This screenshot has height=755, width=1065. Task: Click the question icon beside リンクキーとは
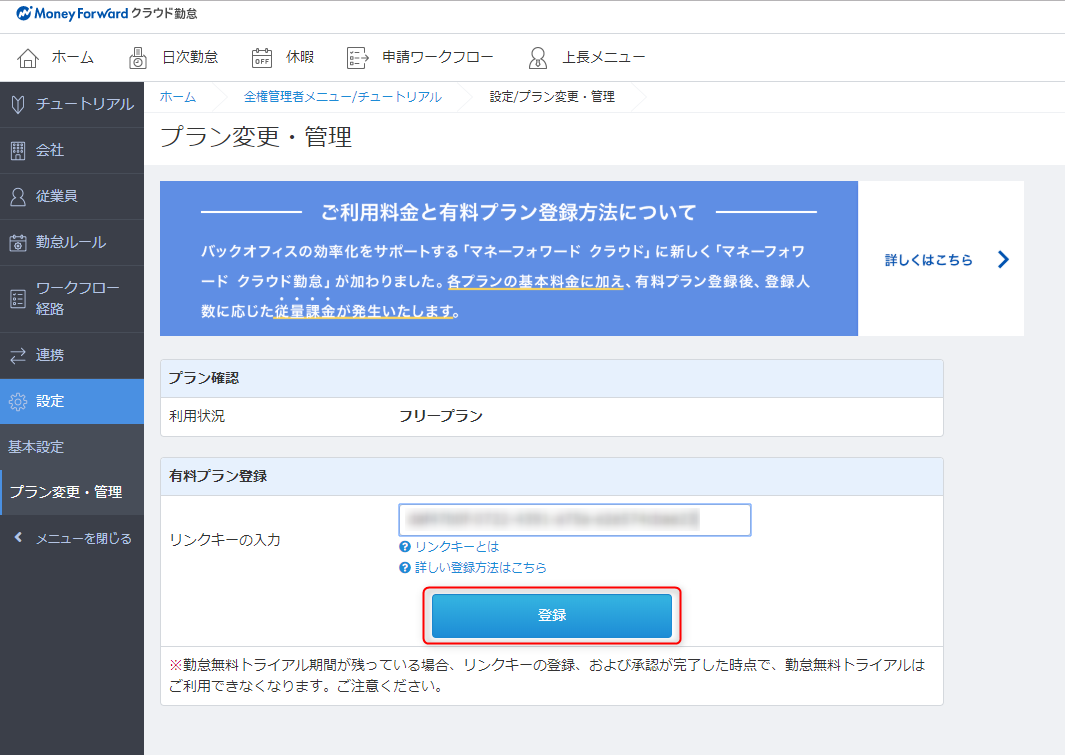click(405, 547)
